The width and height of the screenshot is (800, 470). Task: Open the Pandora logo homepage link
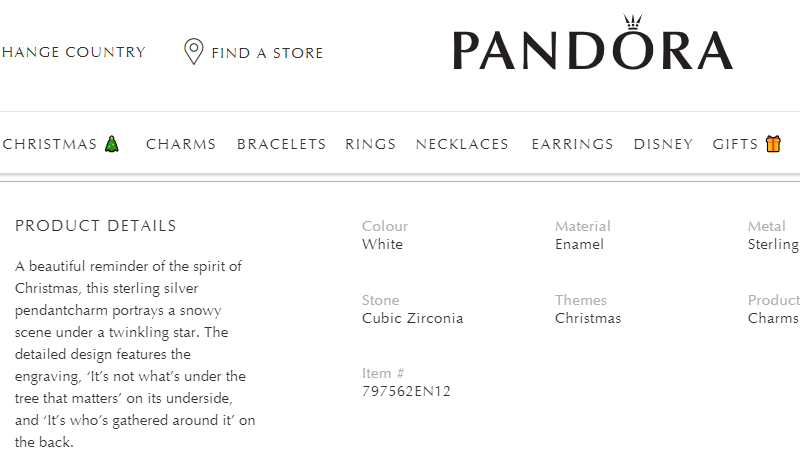click(593, 43)
